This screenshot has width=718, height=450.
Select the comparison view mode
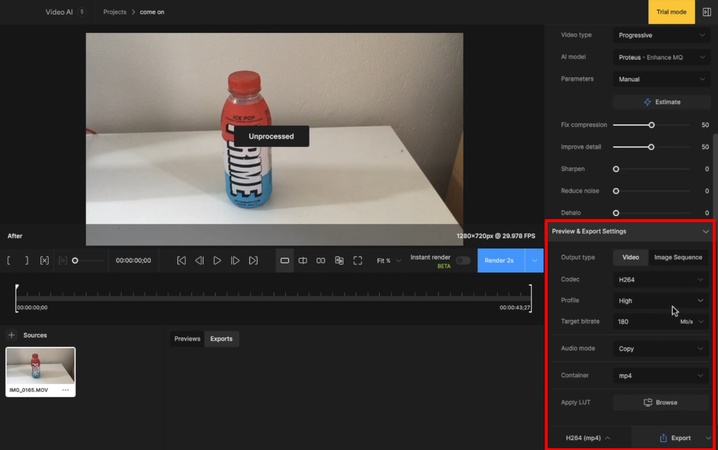tap(339, 260)
